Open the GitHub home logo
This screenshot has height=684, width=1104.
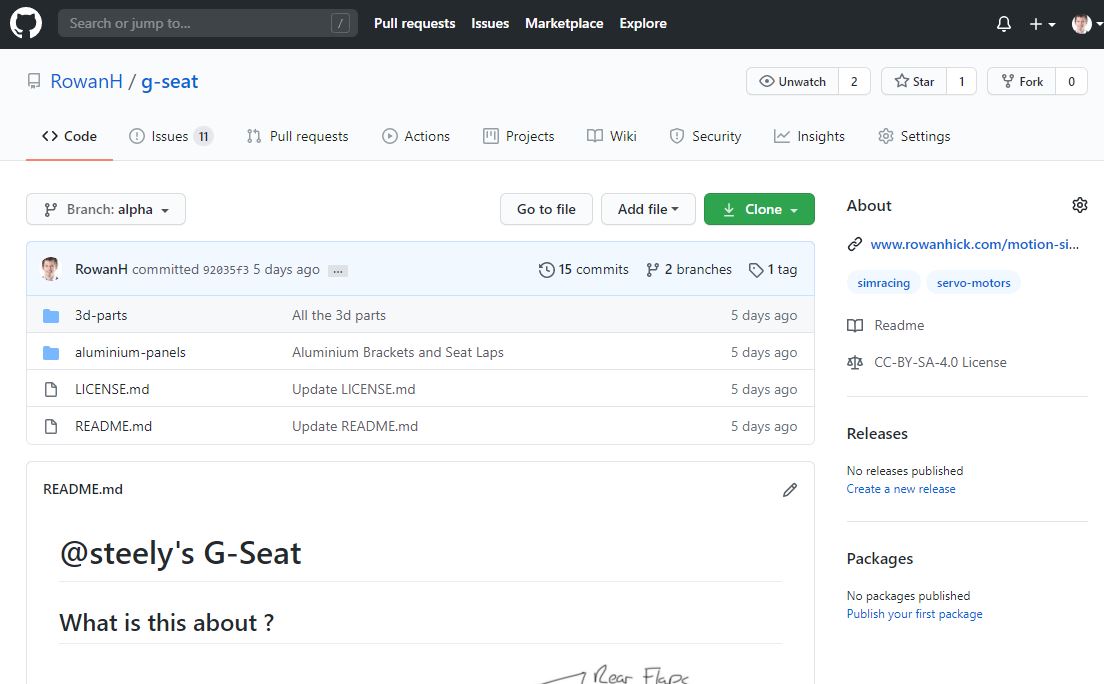tap(26, 23)
